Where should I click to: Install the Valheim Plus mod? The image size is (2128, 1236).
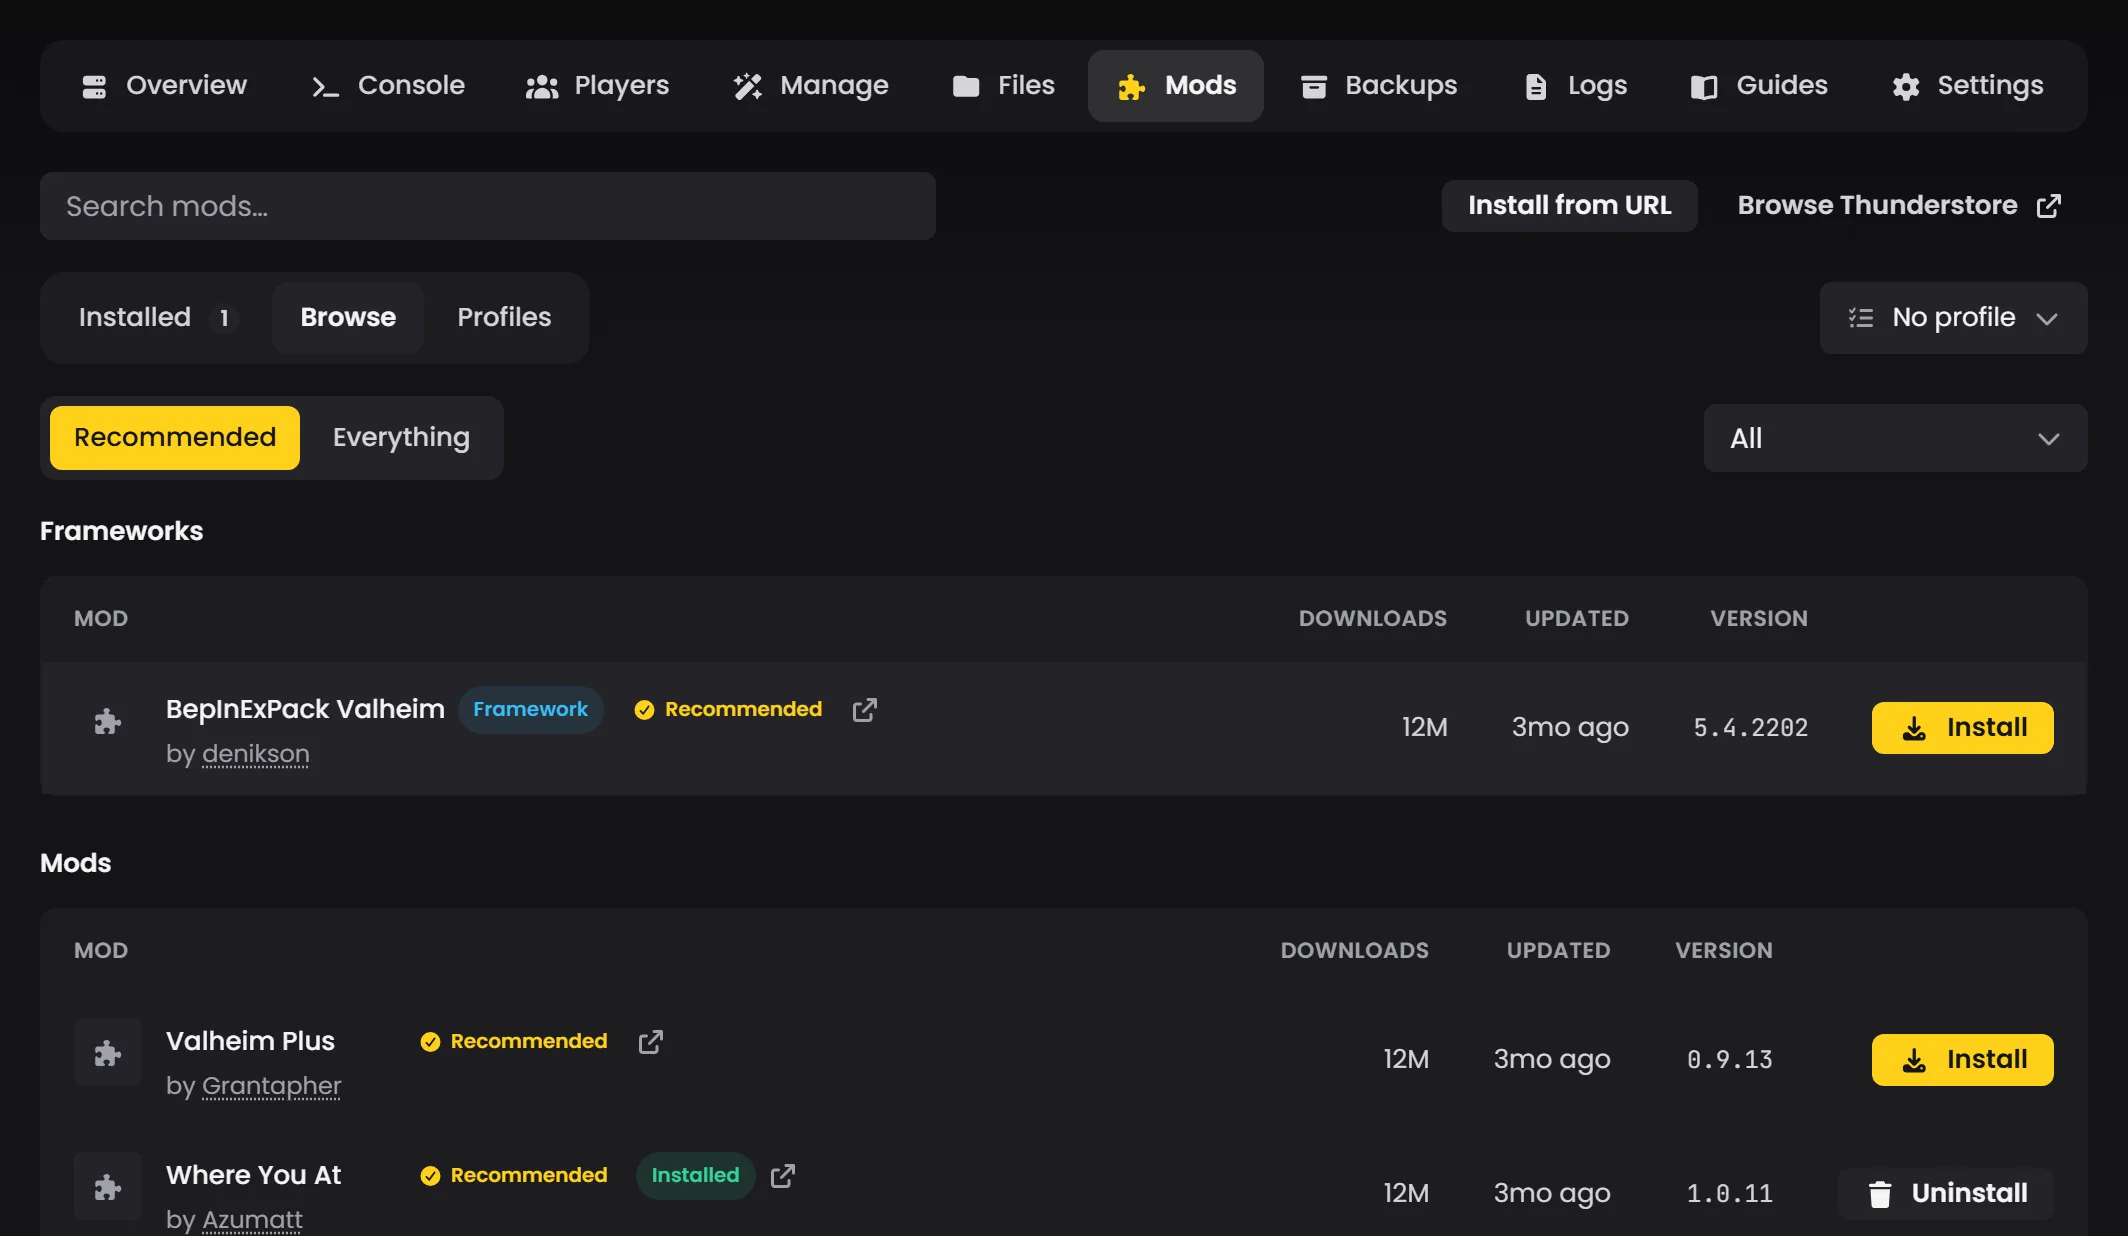coord(1962,1060)
